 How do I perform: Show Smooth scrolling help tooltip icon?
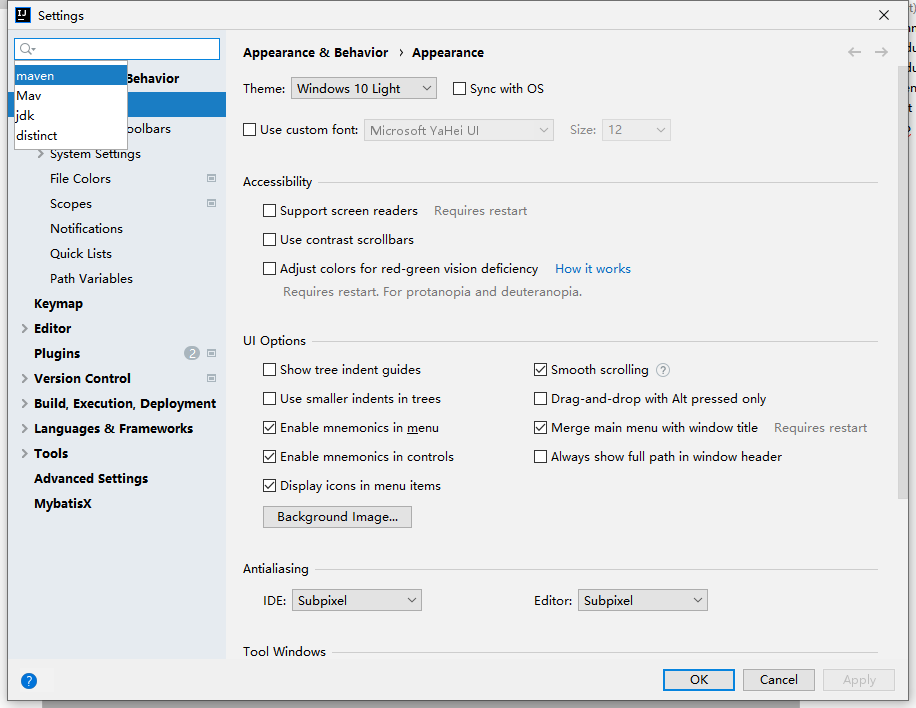(662, 370)
